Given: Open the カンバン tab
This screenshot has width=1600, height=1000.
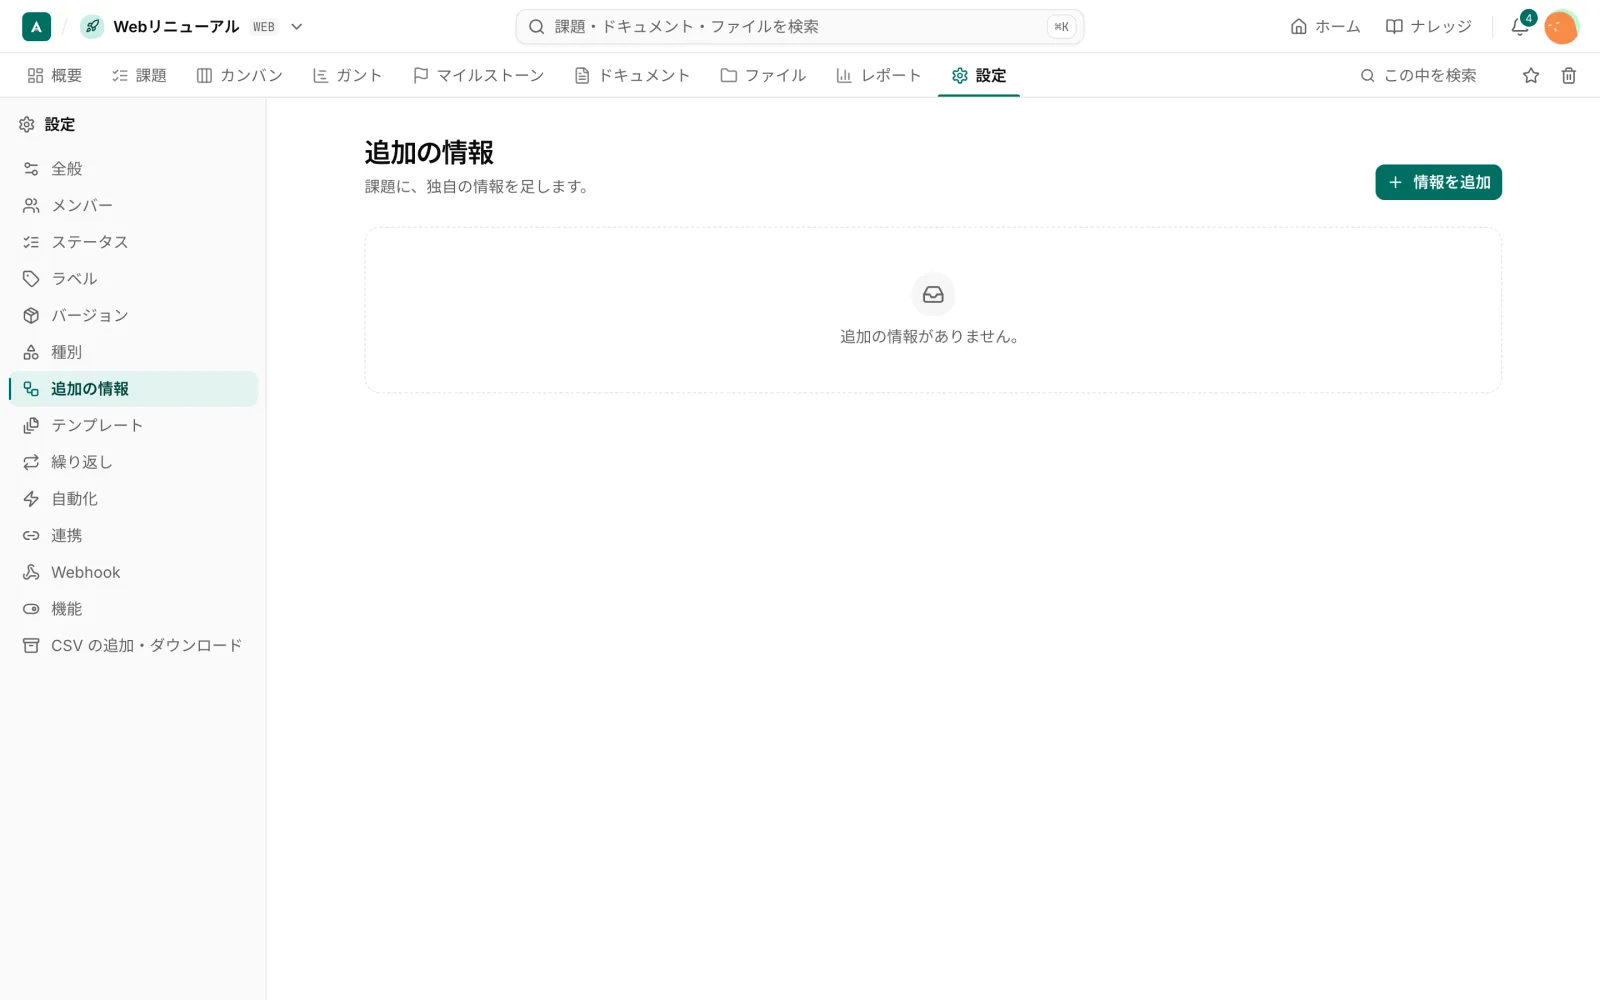Looking at the screenshot, I should [x=240, y=75].
